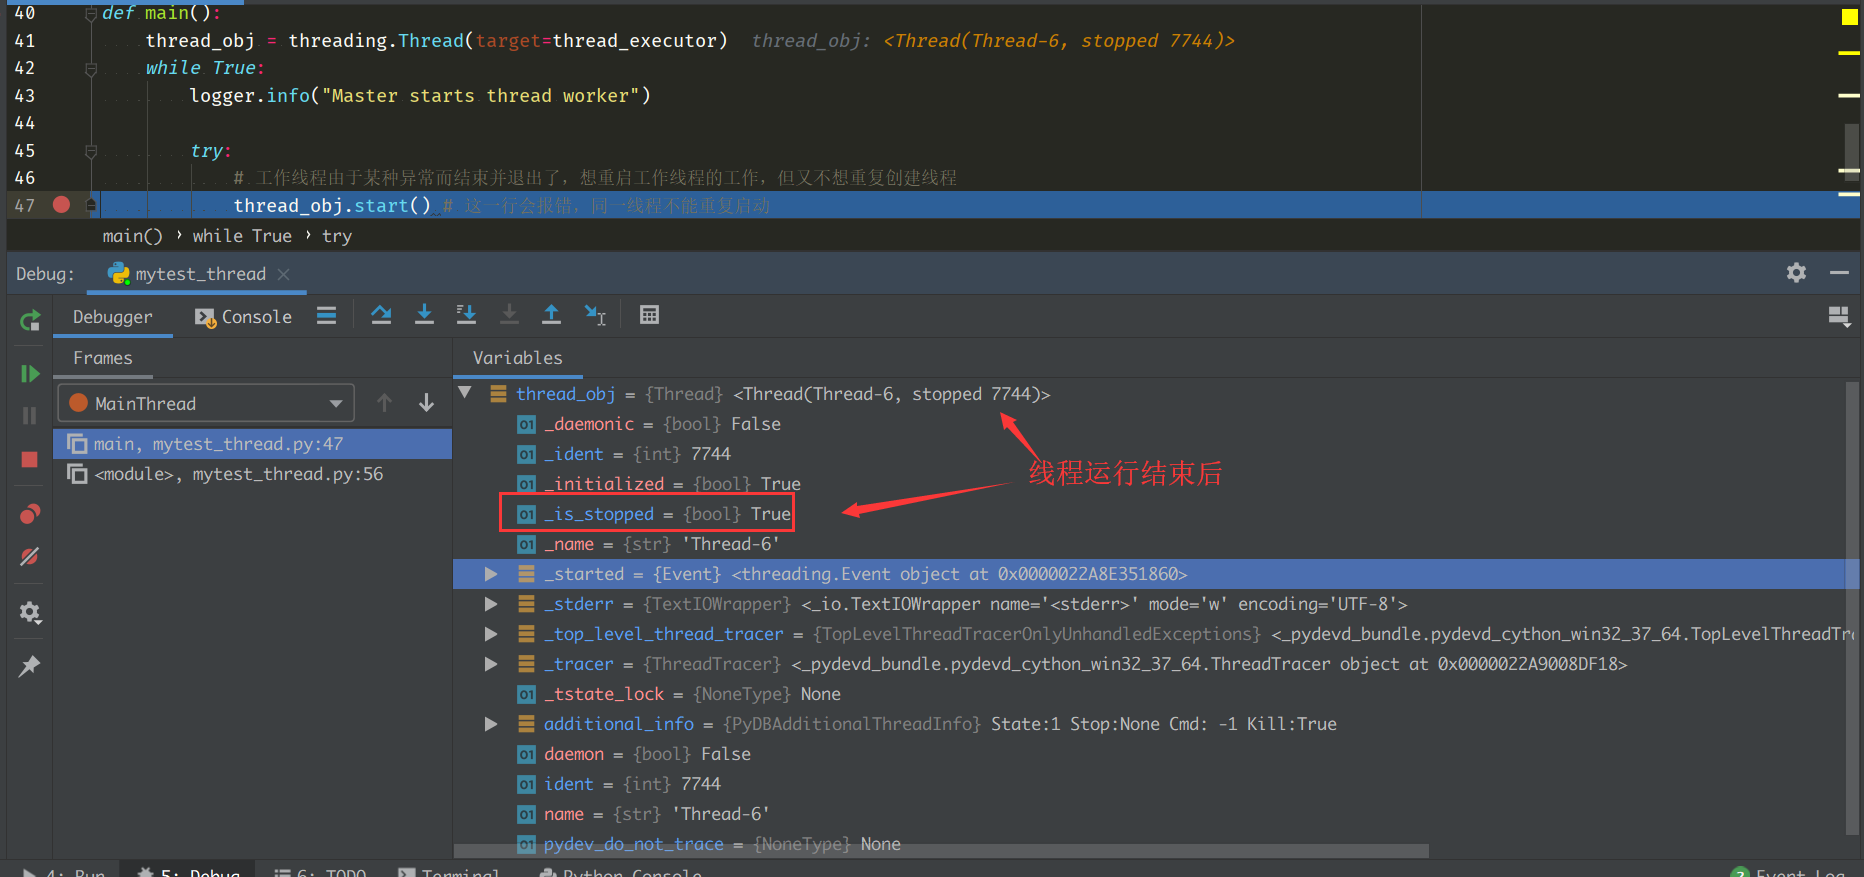Resume program execution
The image size is (1864, 877).
pos(30,374)
